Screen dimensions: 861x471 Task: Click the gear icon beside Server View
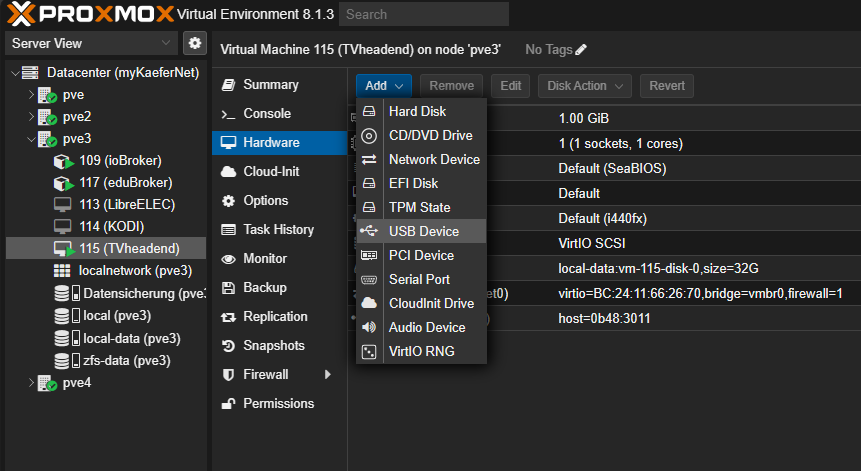(194, 44)
